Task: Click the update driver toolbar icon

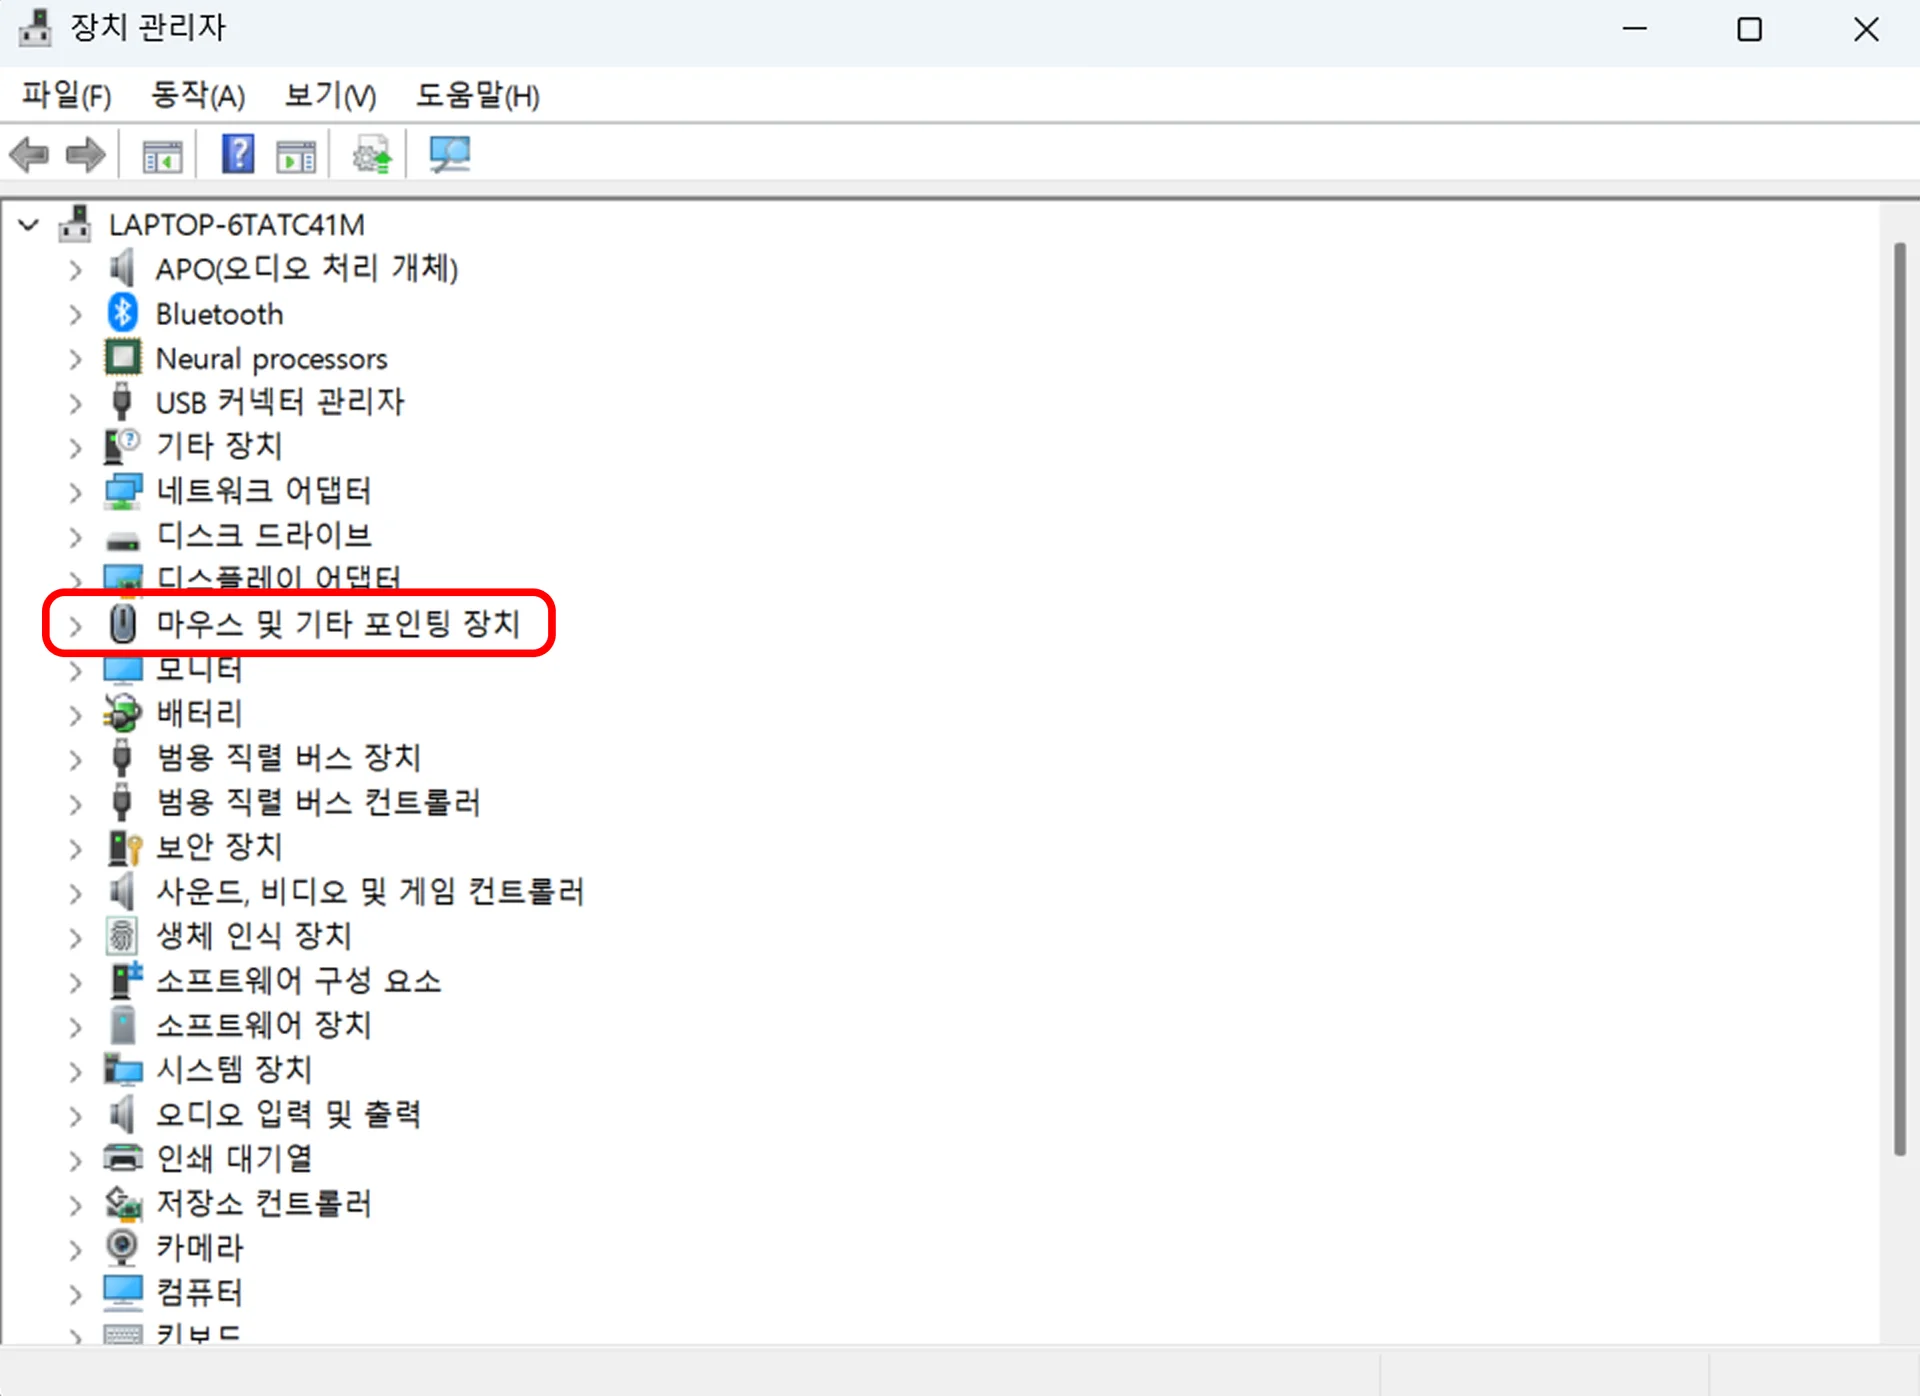Action: tap(372, 153)
